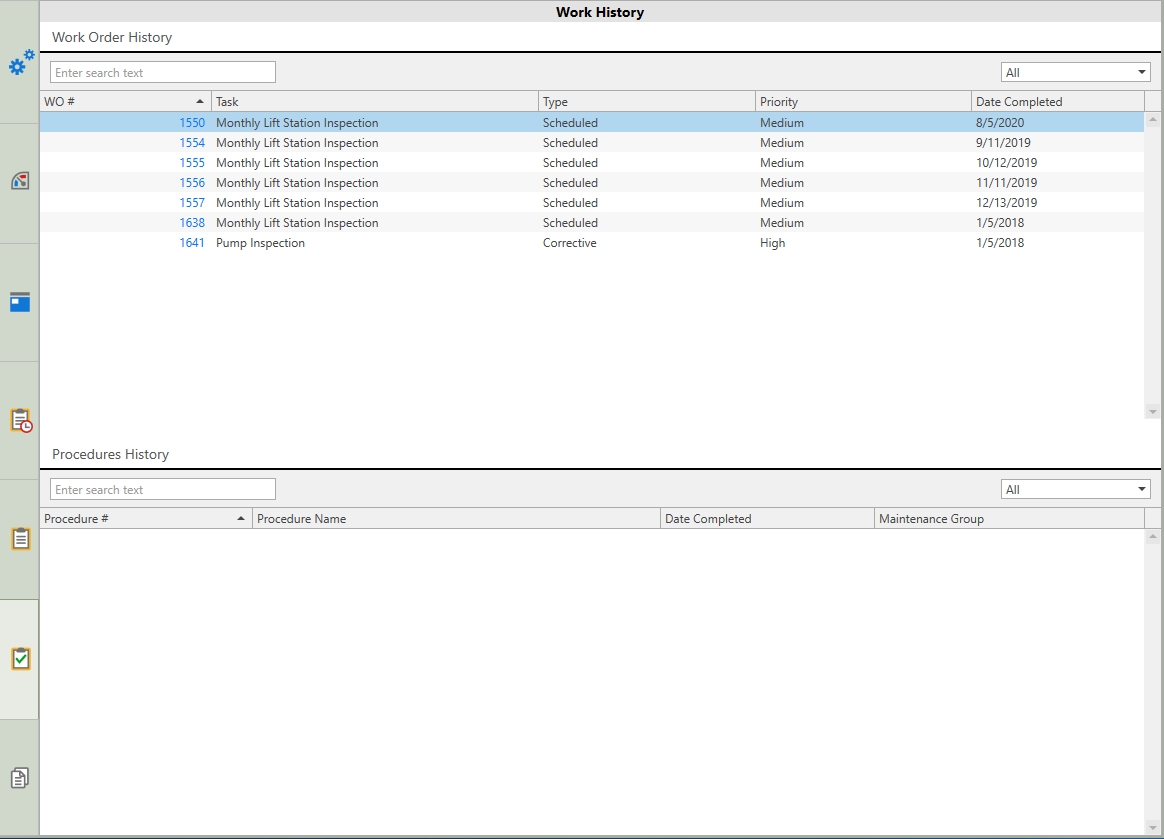Click the Scheduled type cell for WO 1557

coord(570,203)
